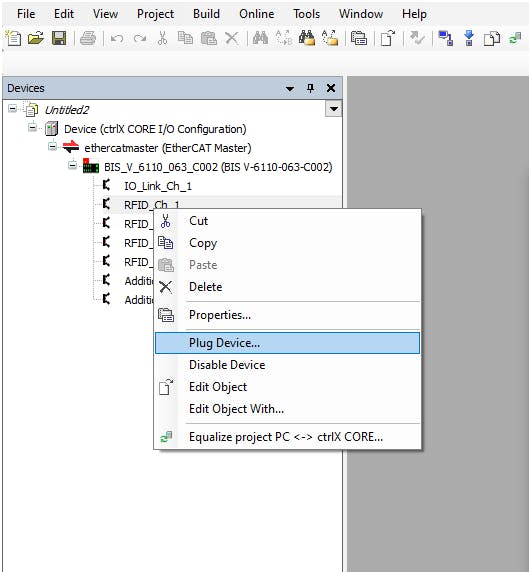Image resolution: width=529 pixels, height=572 pixels.
Task: Collapse the ethercatmaster tree node
Action: pyautogui.click(x=53, y=147)
